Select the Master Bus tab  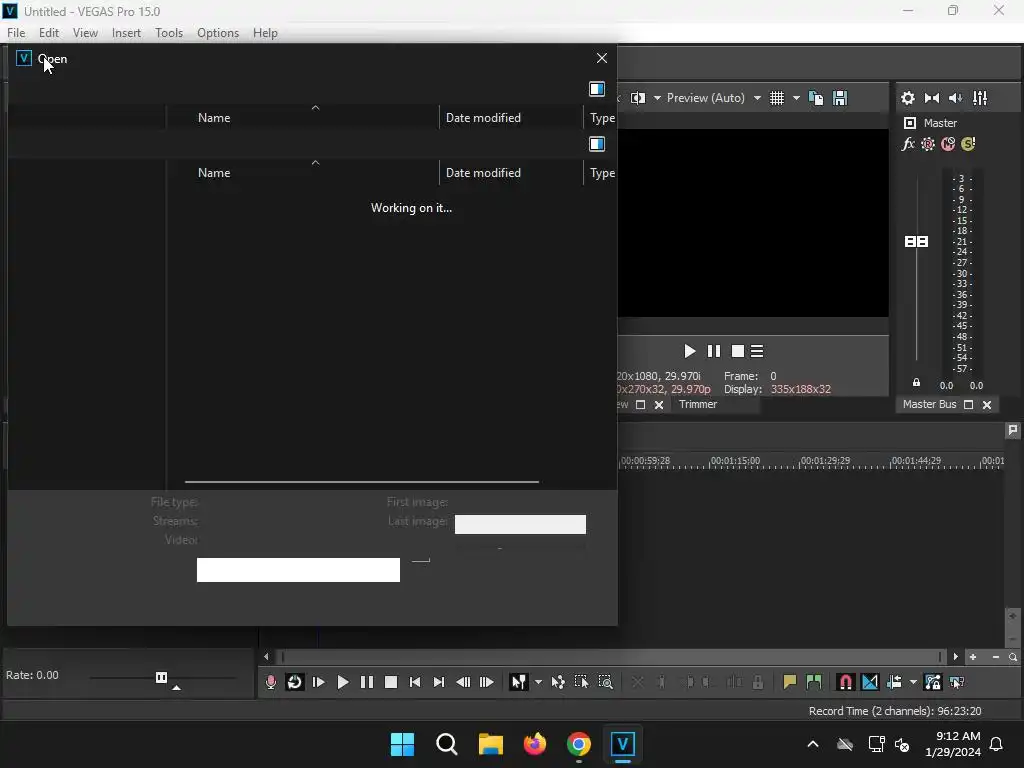(929, 404)
